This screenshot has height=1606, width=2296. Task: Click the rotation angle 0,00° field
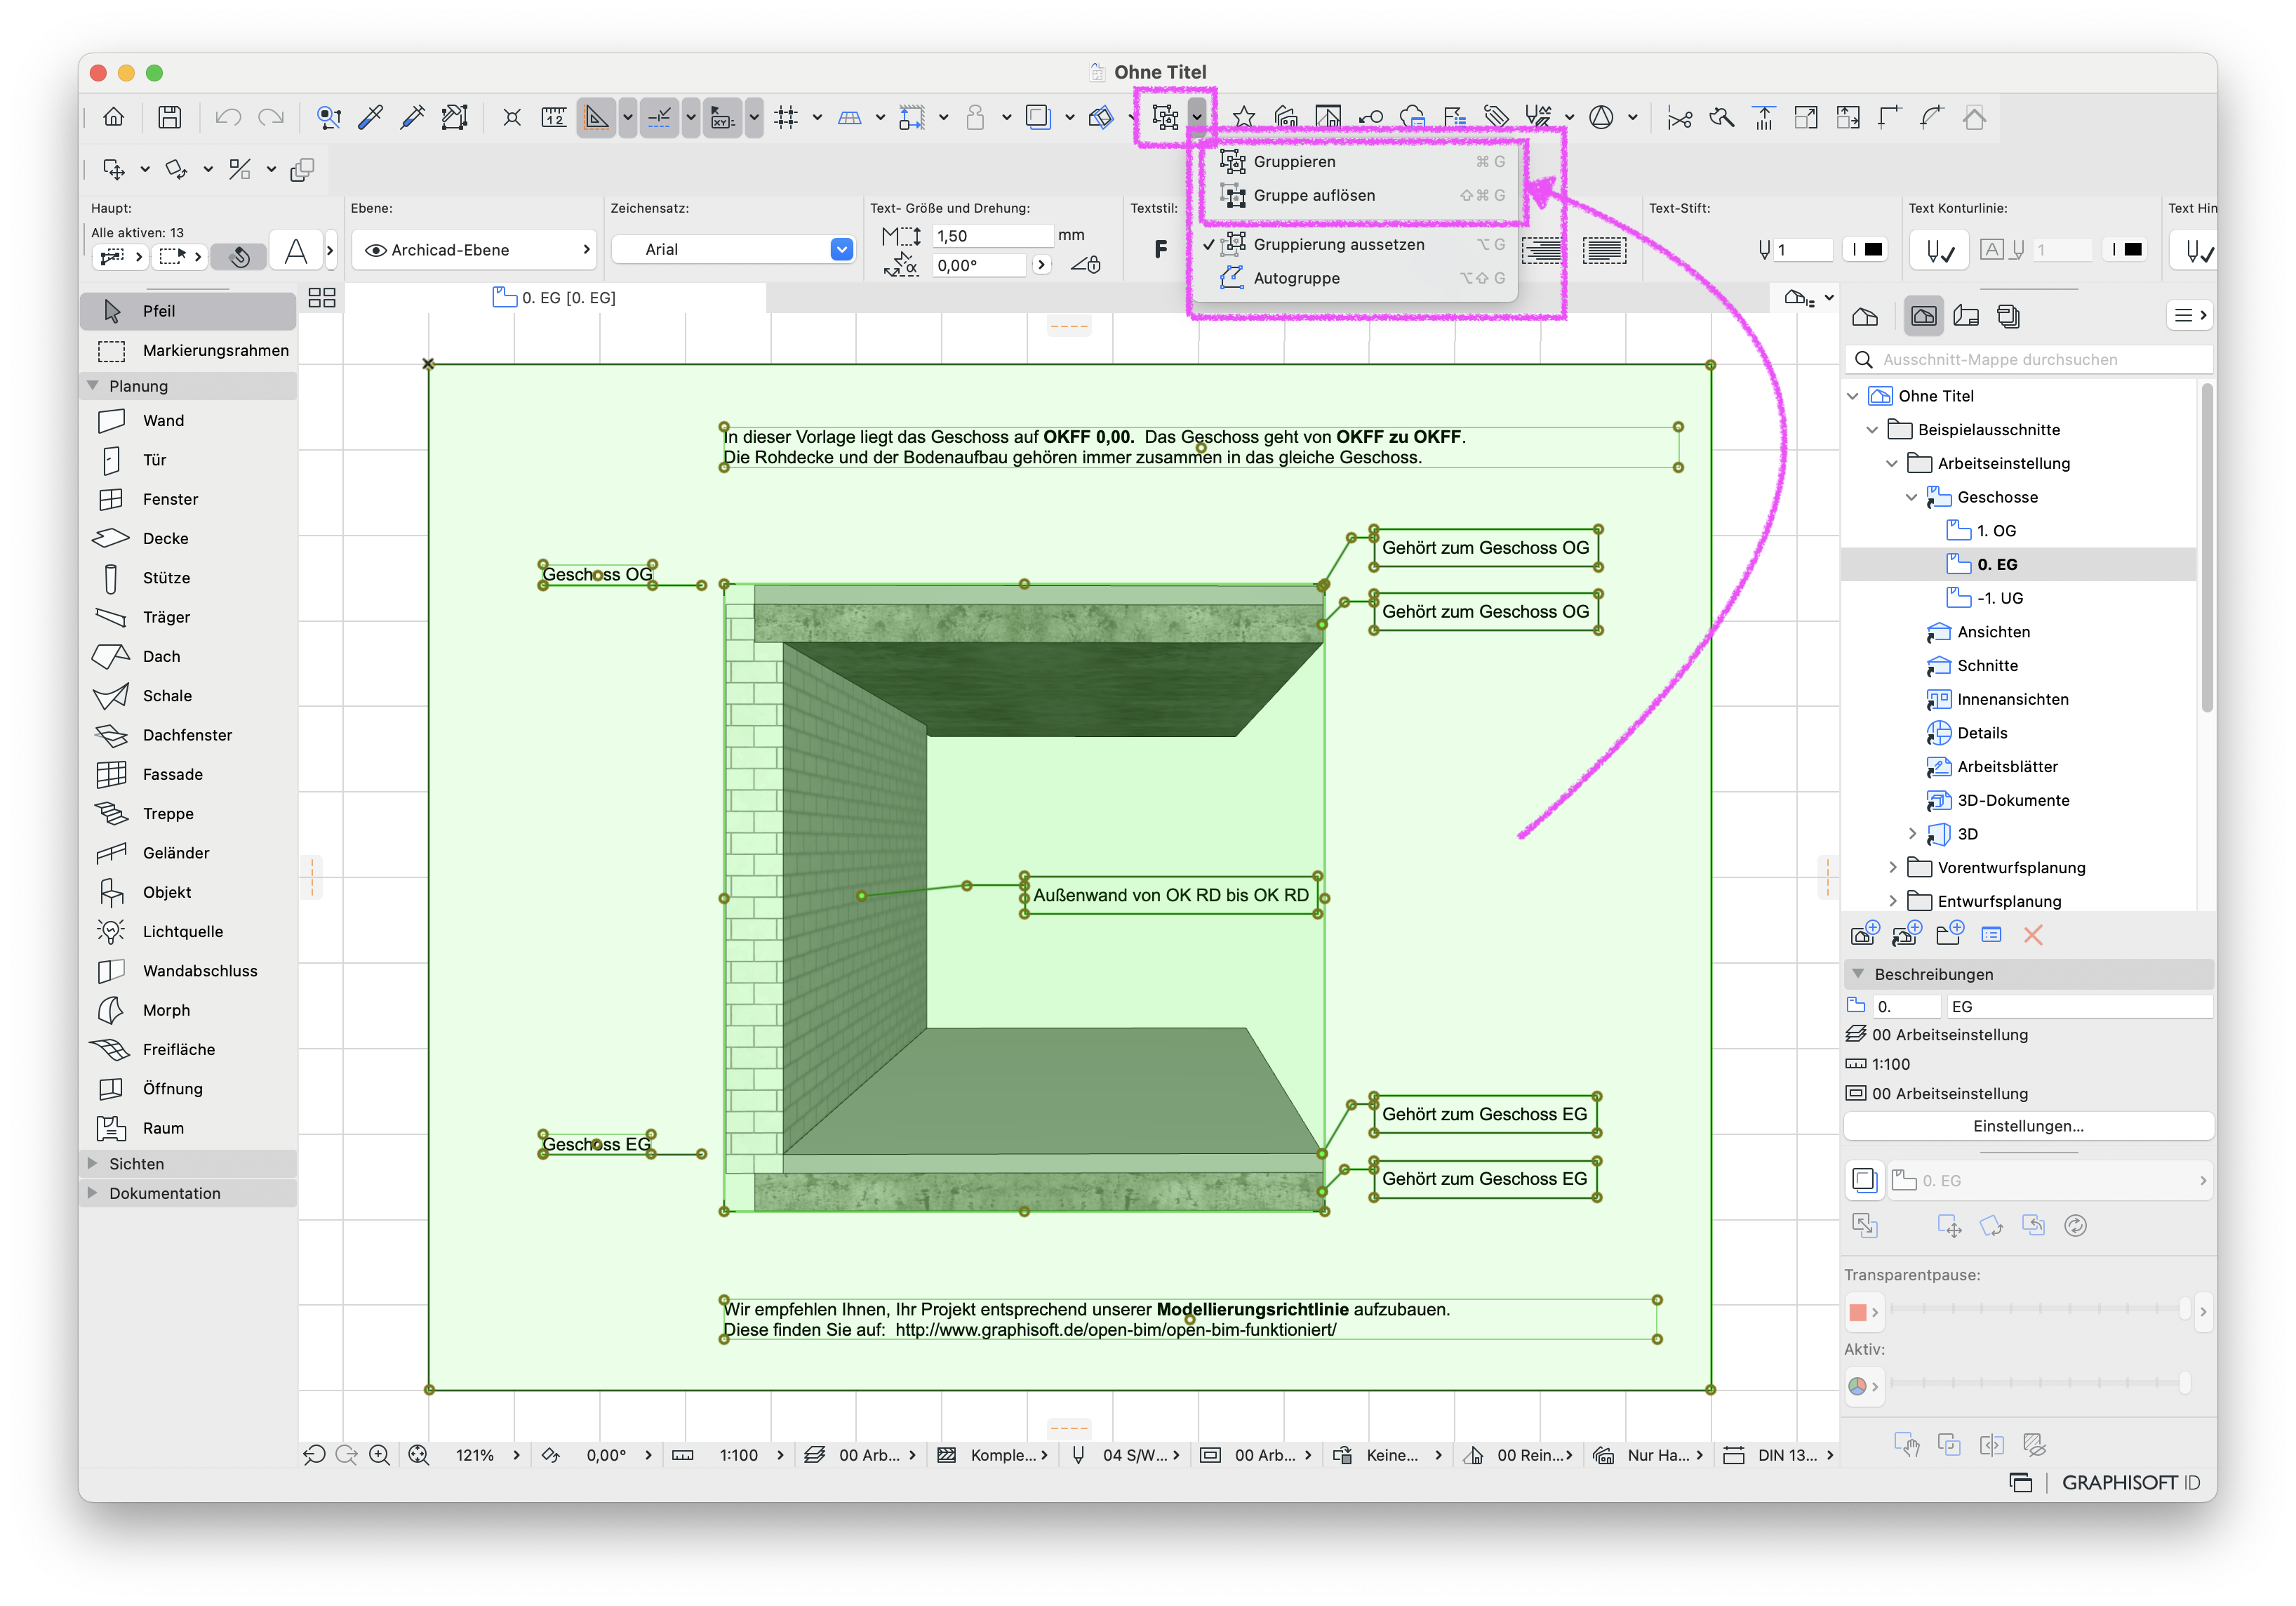979,266
